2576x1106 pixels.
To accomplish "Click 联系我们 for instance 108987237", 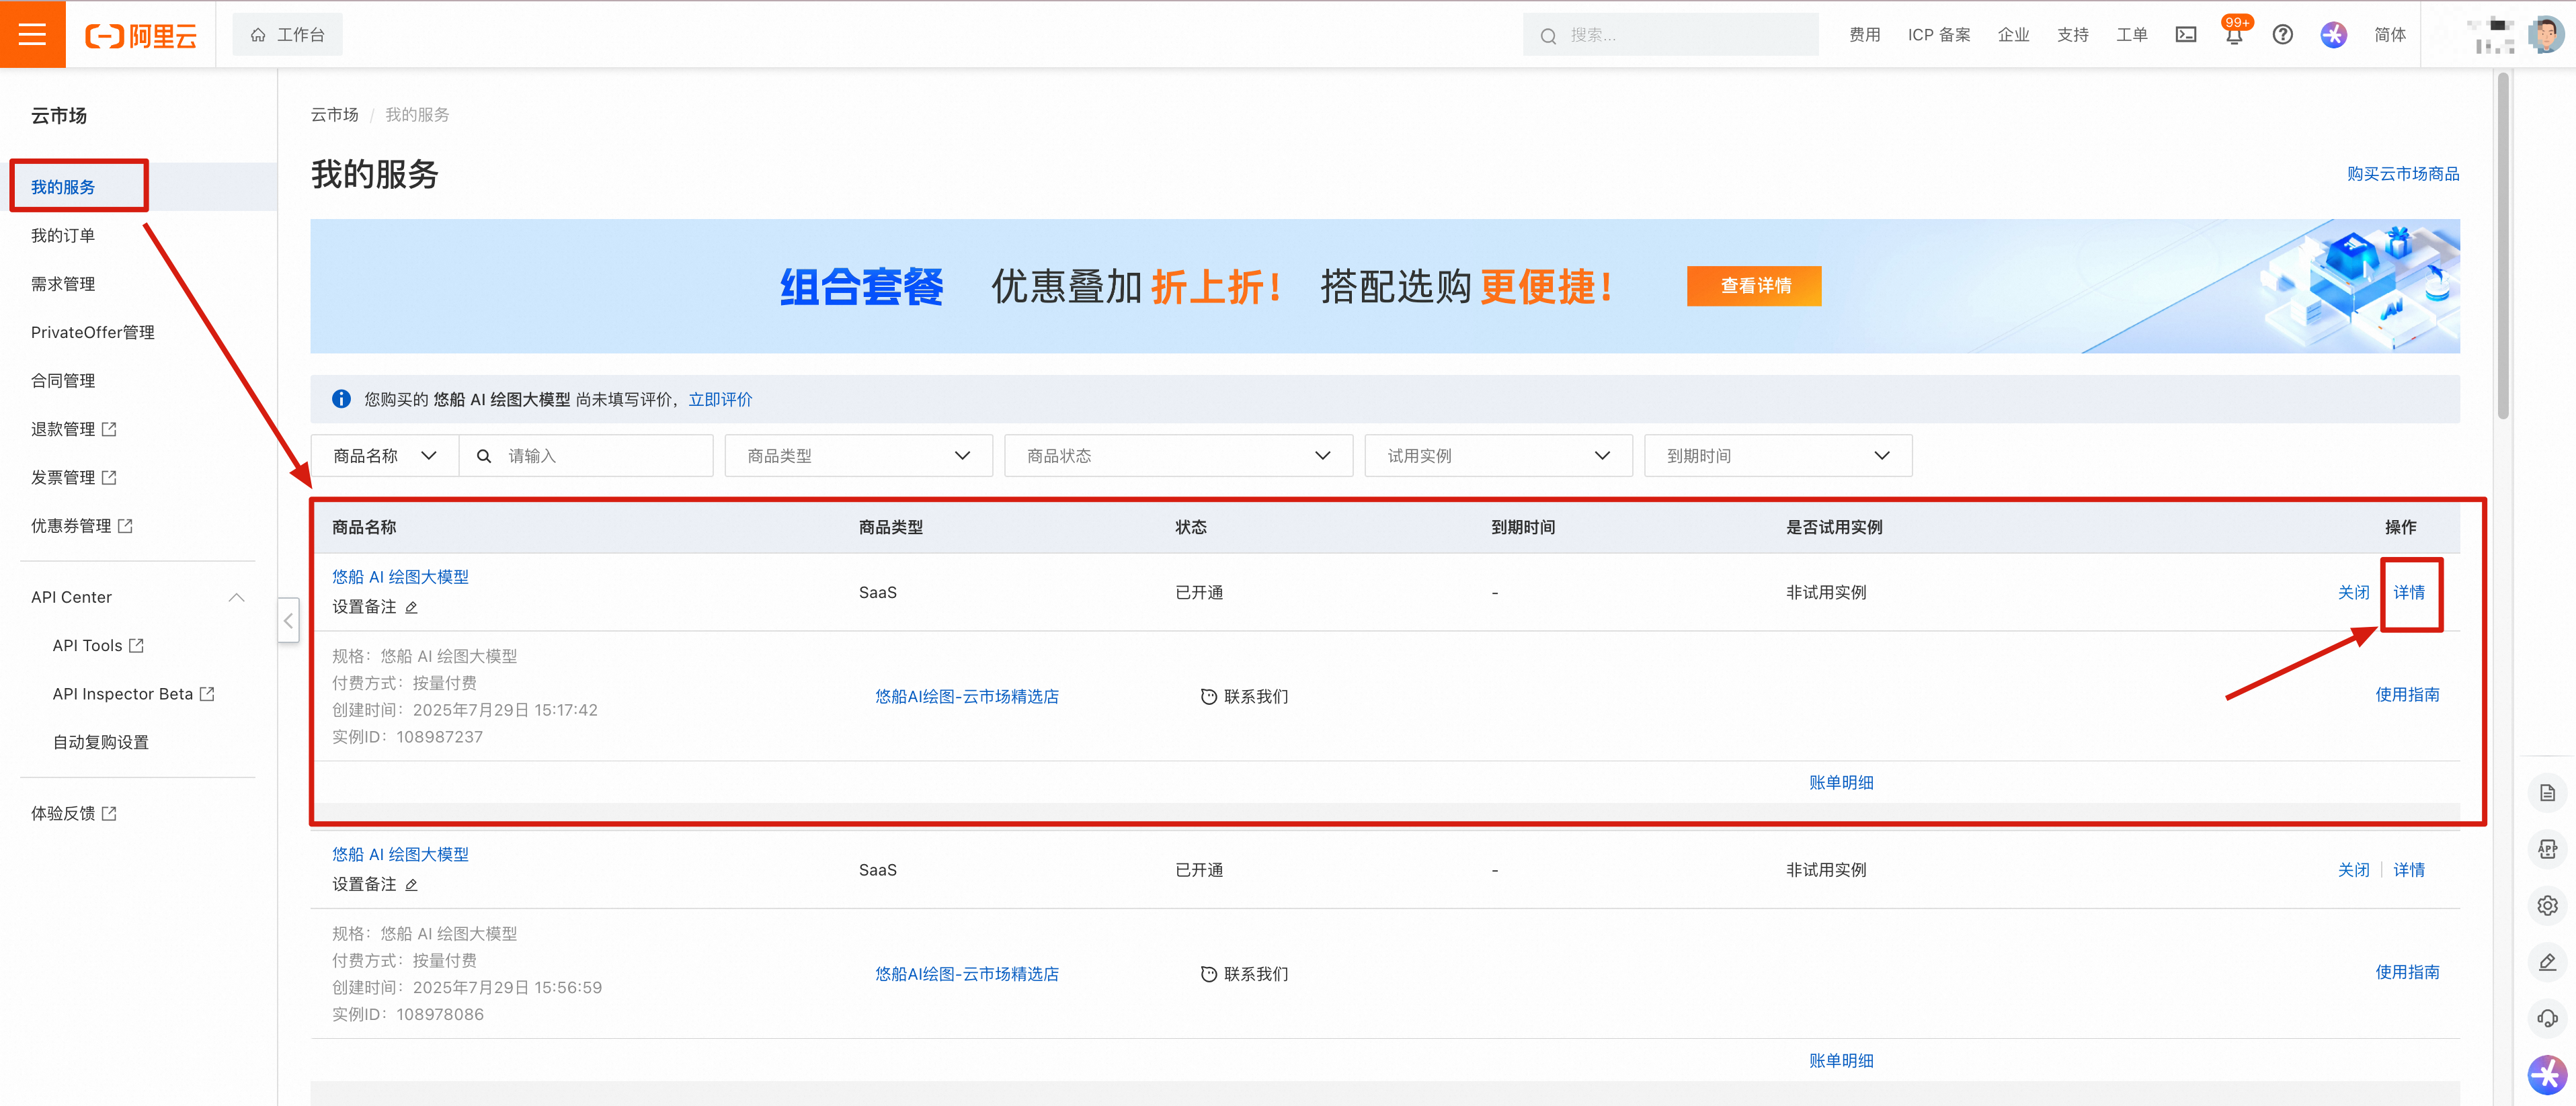I will click(x=1244, y=696).
